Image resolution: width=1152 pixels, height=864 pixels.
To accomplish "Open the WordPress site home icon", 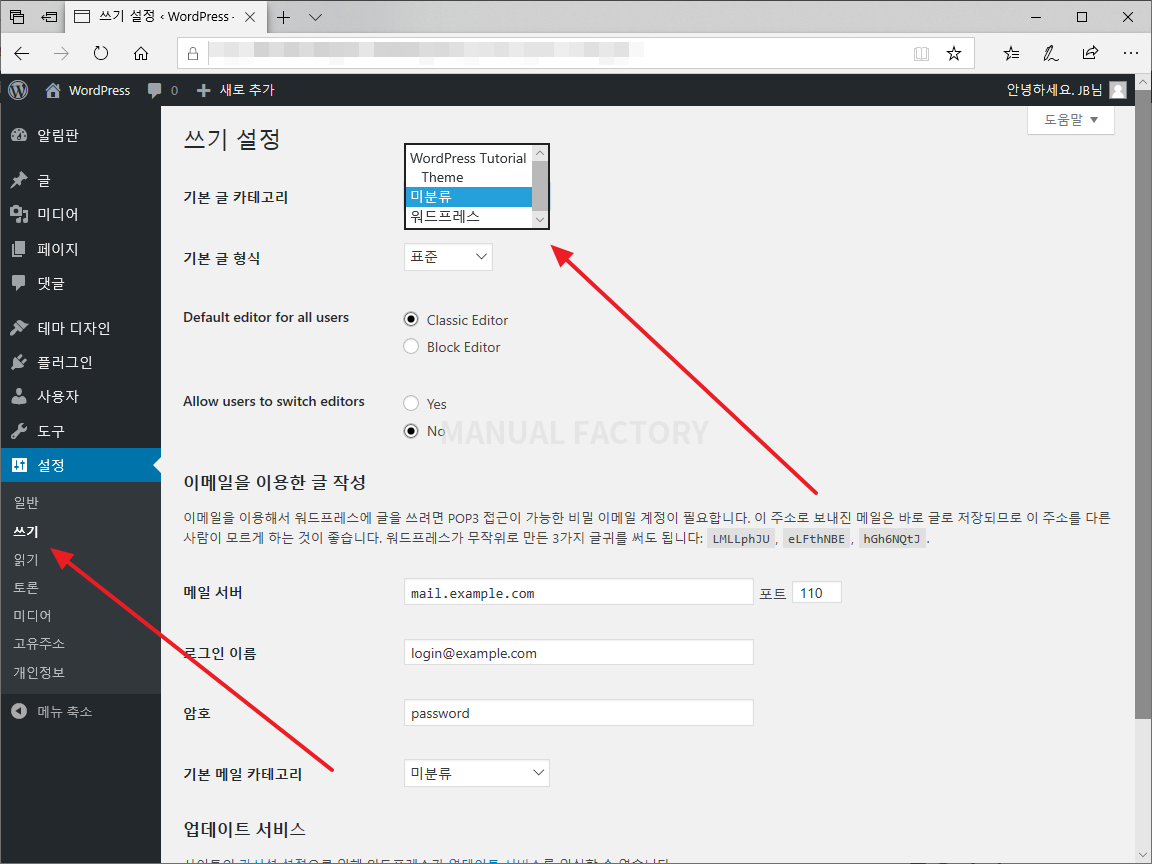I will pos(52,90).
